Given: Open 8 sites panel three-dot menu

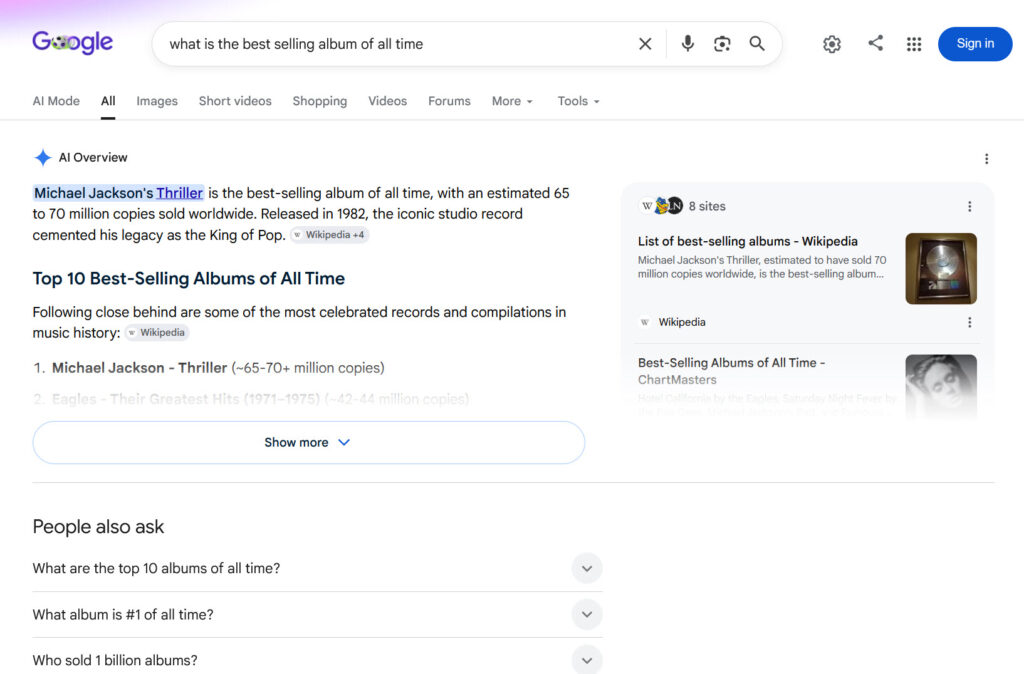Looking at the screenshot, I should click(x=969, y=206).
